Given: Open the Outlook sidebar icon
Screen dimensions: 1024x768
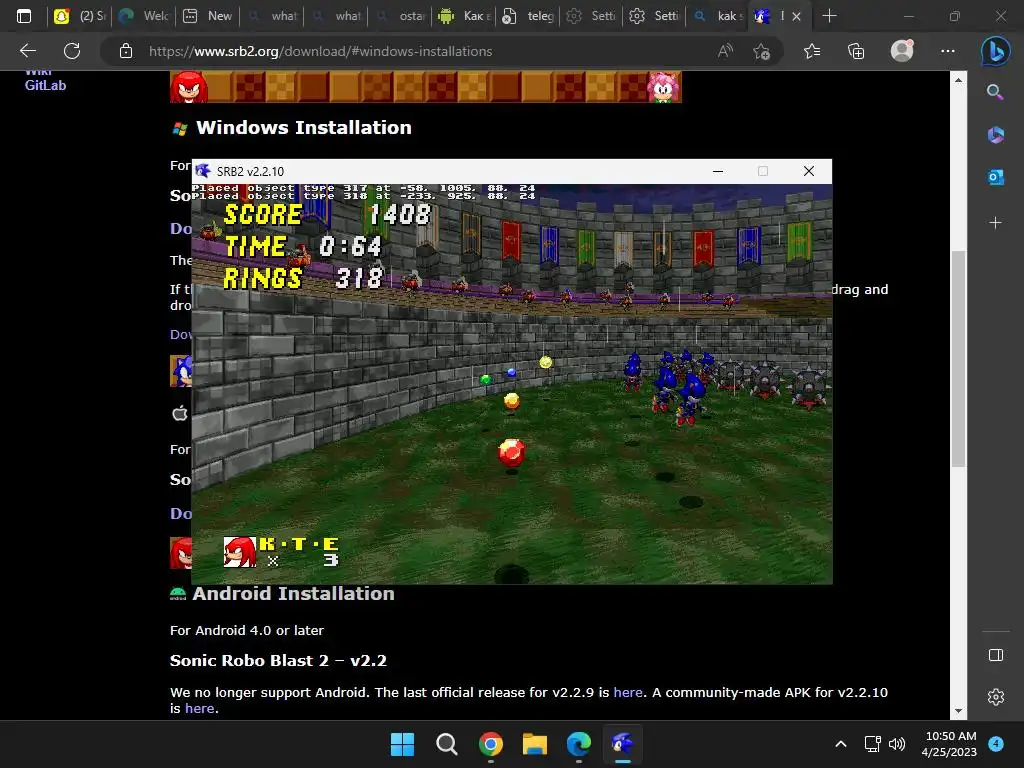Looking at the screenshot, I should [995, 176].
